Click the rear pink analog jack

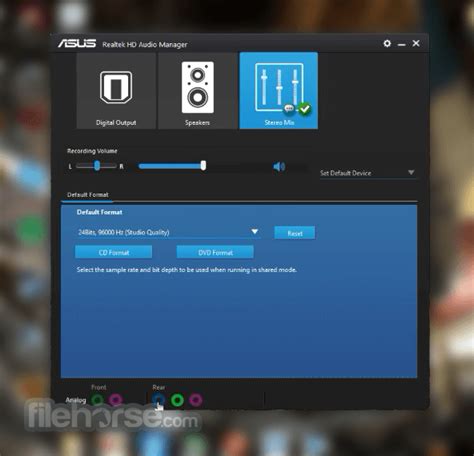point(196,400)
